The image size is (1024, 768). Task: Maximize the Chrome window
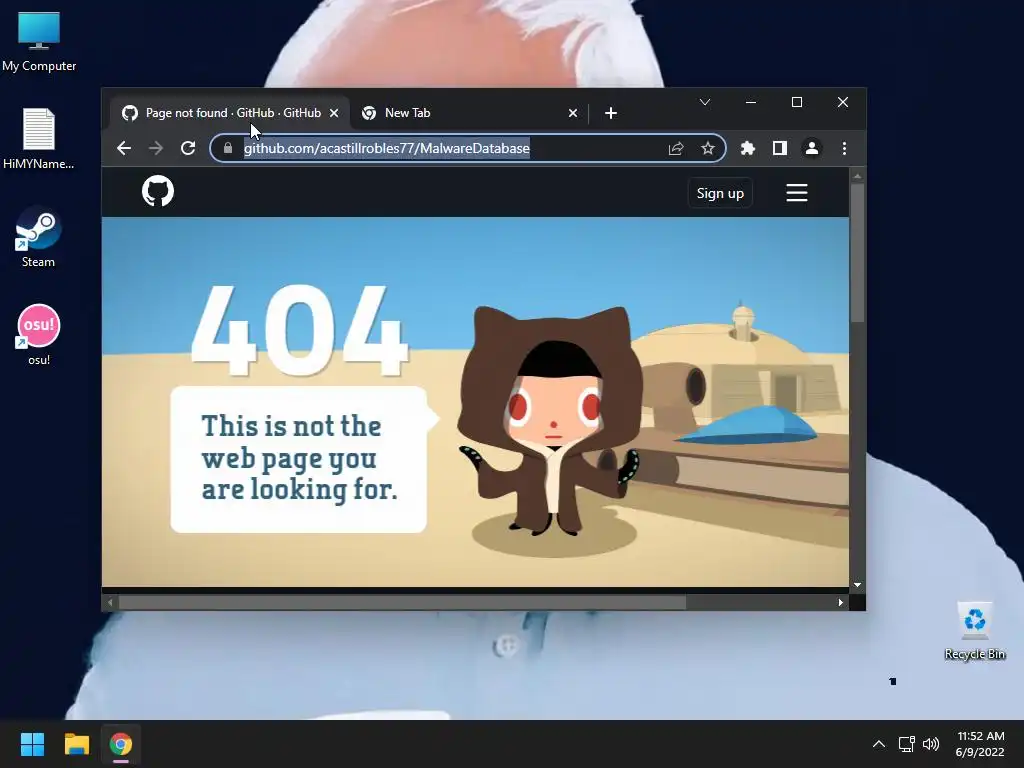coord(797,103)
